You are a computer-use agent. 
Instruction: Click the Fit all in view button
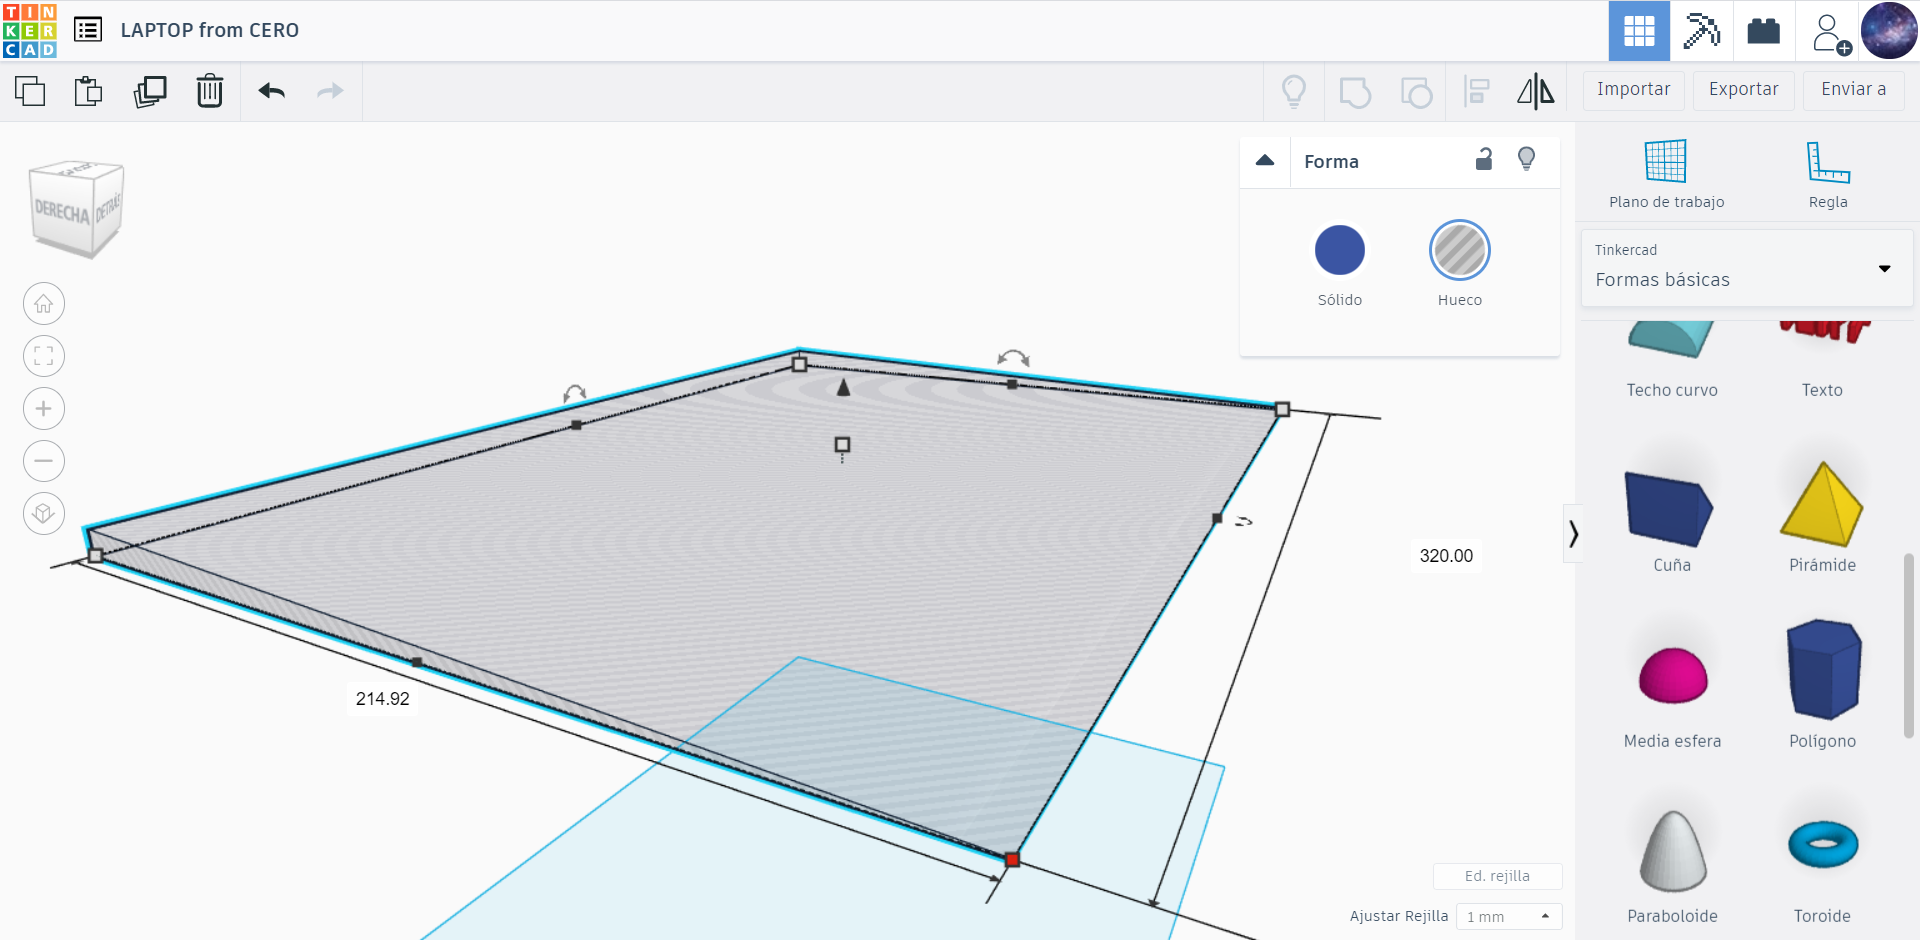pyautogui.click(x=44, y=356)
